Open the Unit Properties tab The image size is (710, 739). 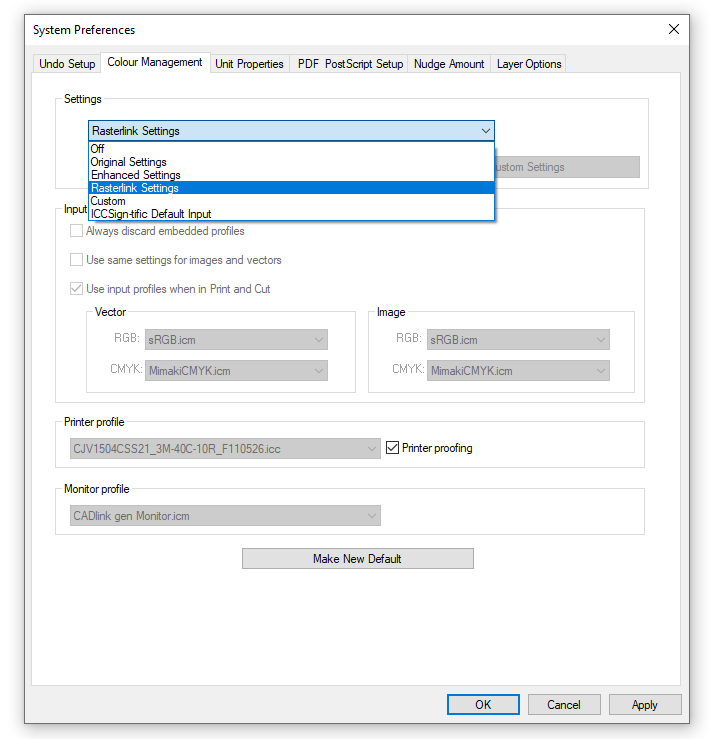pos(250,64)
